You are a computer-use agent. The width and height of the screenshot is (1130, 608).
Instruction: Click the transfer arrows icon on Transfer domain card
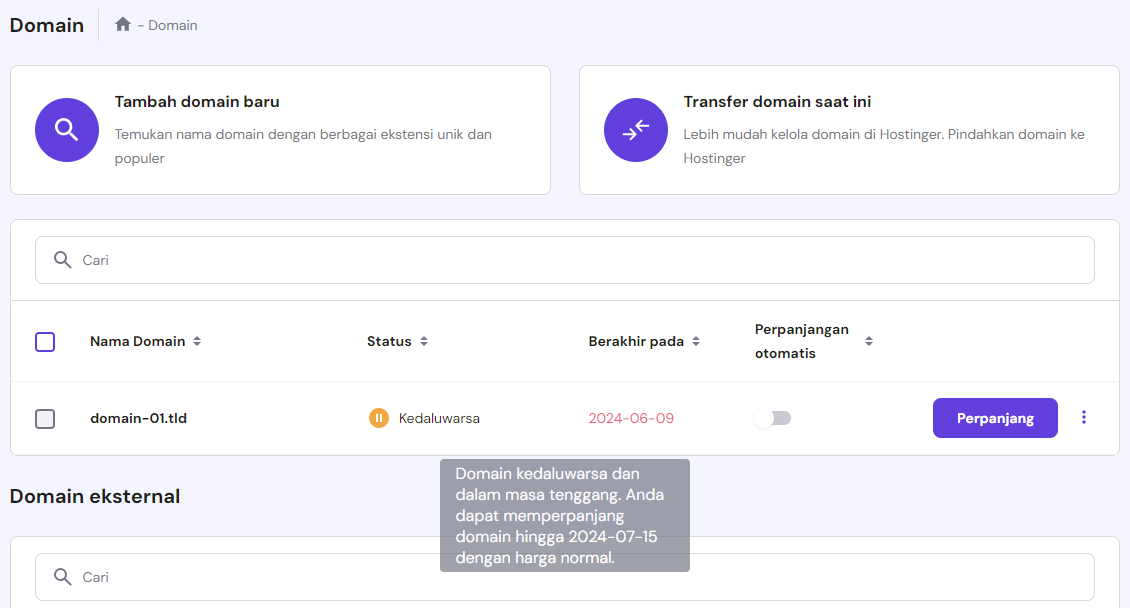635,129
